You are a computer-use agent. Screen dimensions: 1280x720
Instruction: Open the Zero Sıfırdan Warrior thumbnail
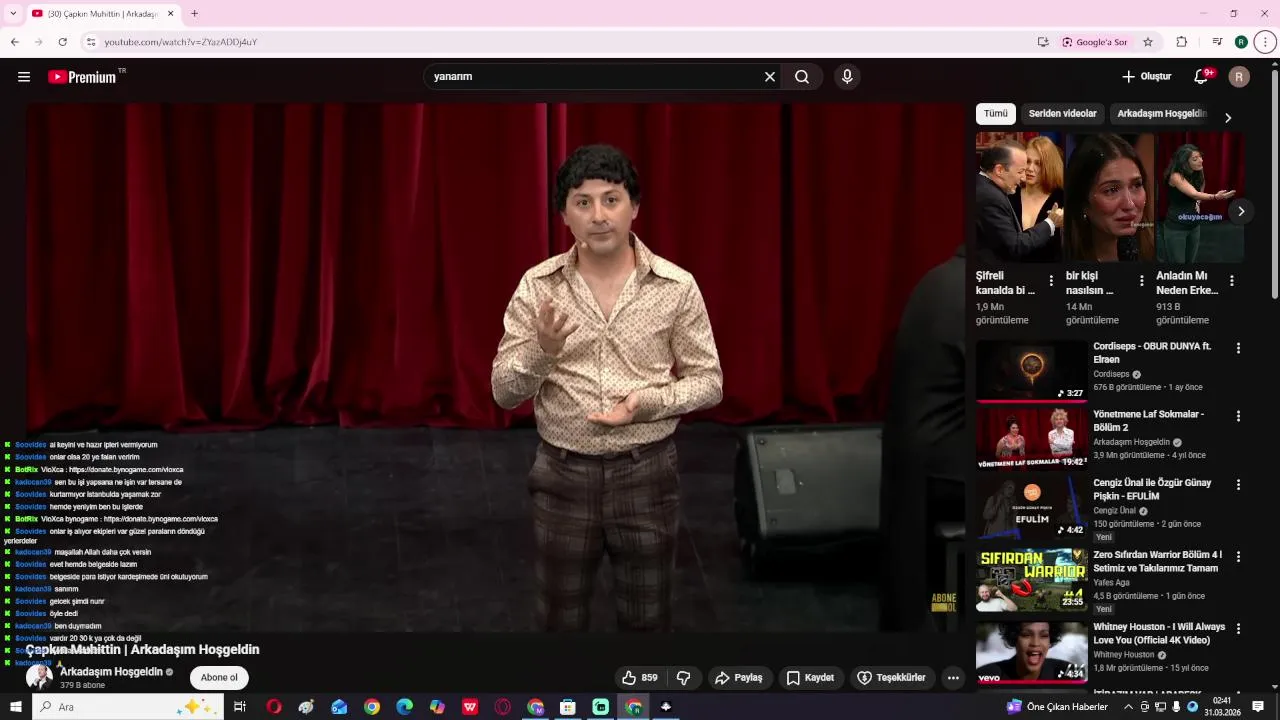[1032, 580]
